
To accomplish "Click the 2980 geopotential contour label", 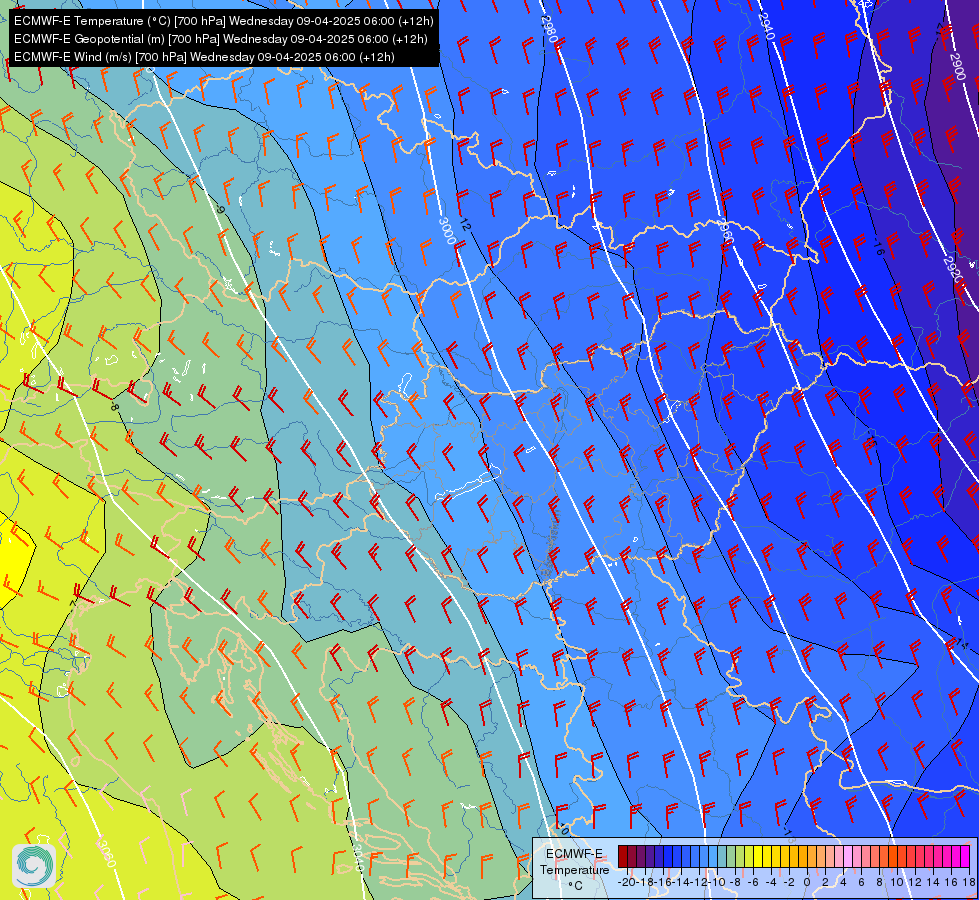I will [549, 28].
